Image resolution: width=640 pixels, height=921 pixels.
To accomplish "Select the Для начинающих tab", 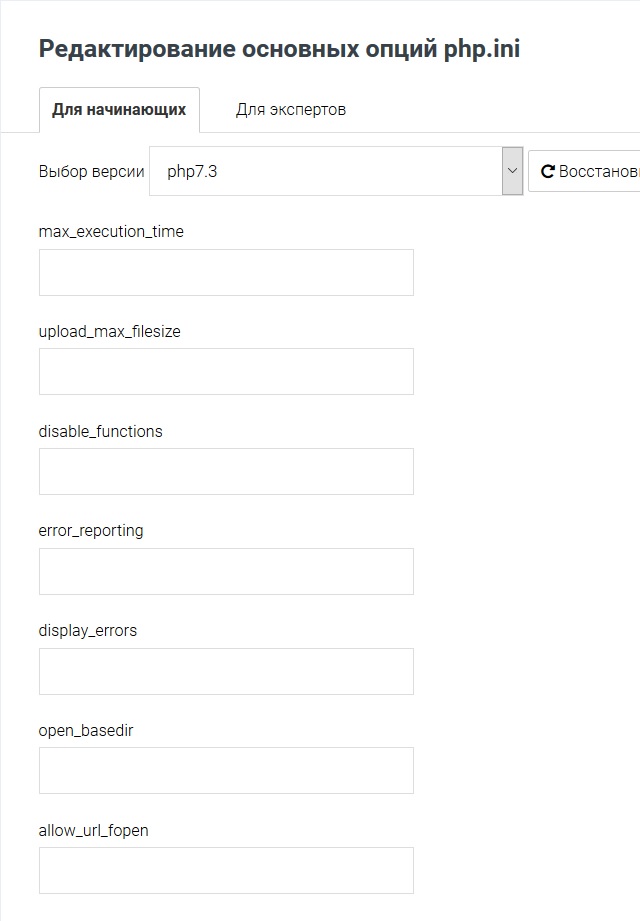I will (x=119, y=109).
